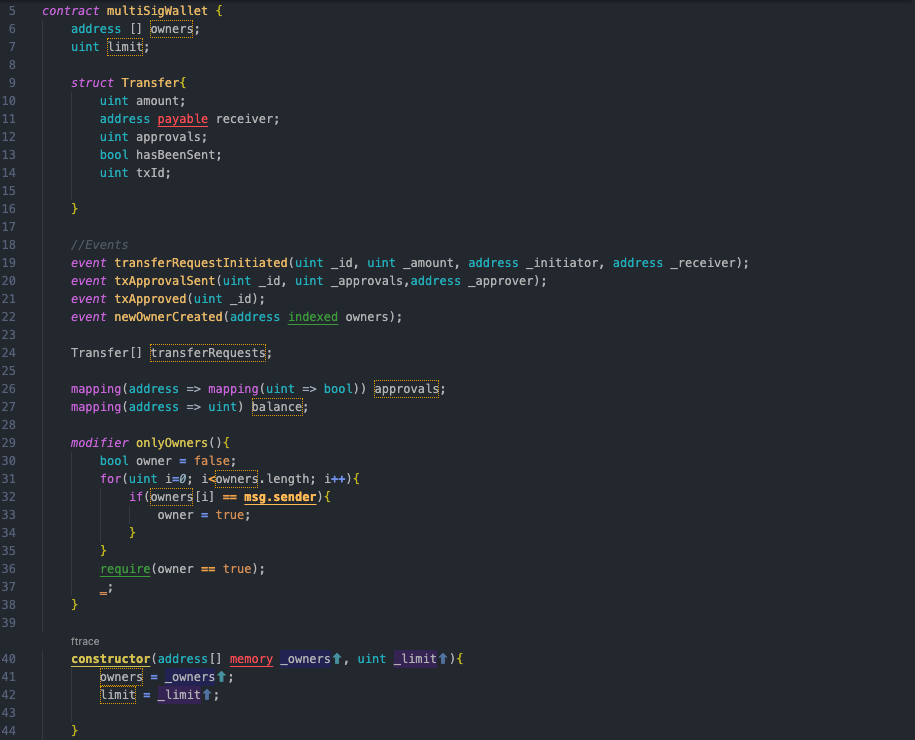This screenshot has height=740, width=915.
Task: Click the arrow icon after _limit on line 42
Action: point(208,695)
